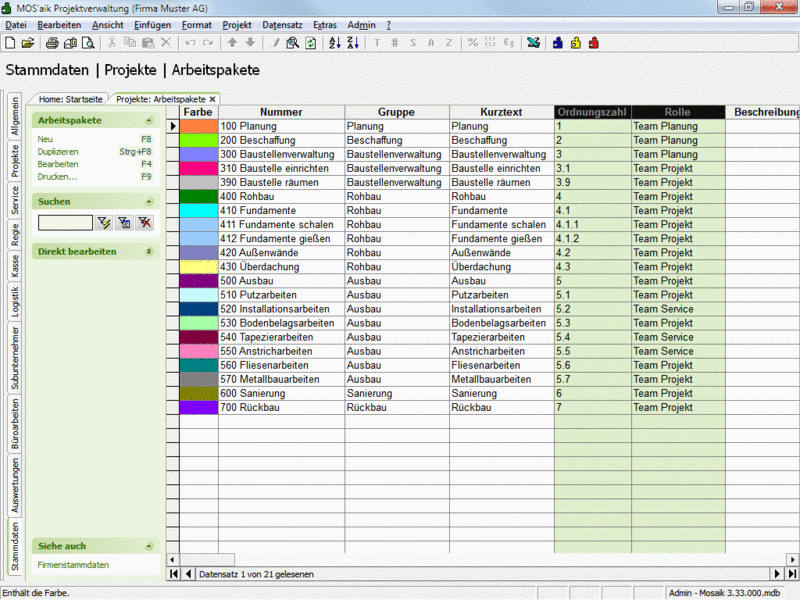Click the Open folder toolbar icon
Viewport: 800px width, 600px height.
click(x=28, y=43)
